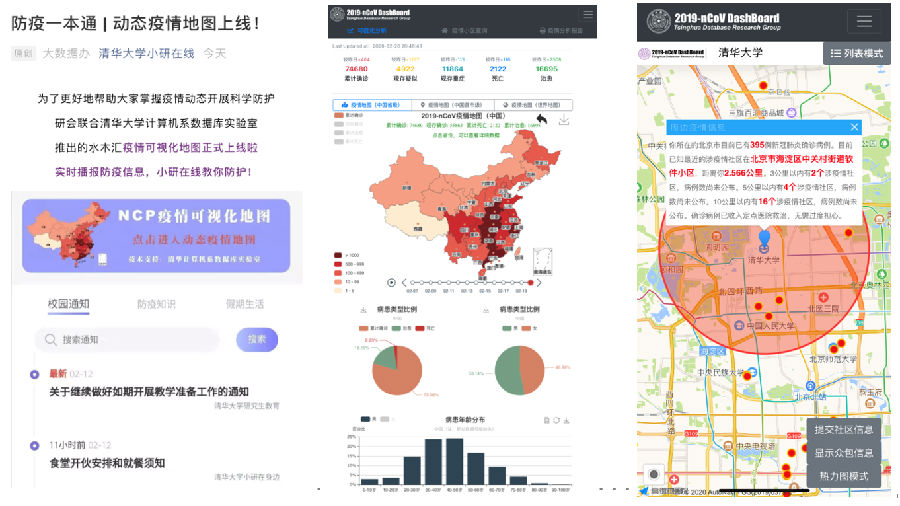Click the red plus hospital marker at map bottom
This screenshot has height=506, width=900.
pos(674,479)
